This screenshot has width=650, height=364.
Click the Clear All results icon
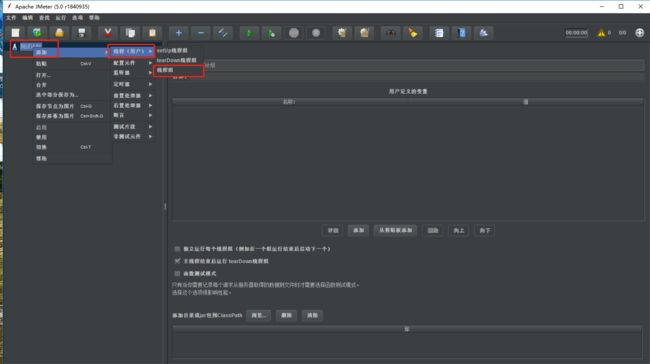point(364,33)
